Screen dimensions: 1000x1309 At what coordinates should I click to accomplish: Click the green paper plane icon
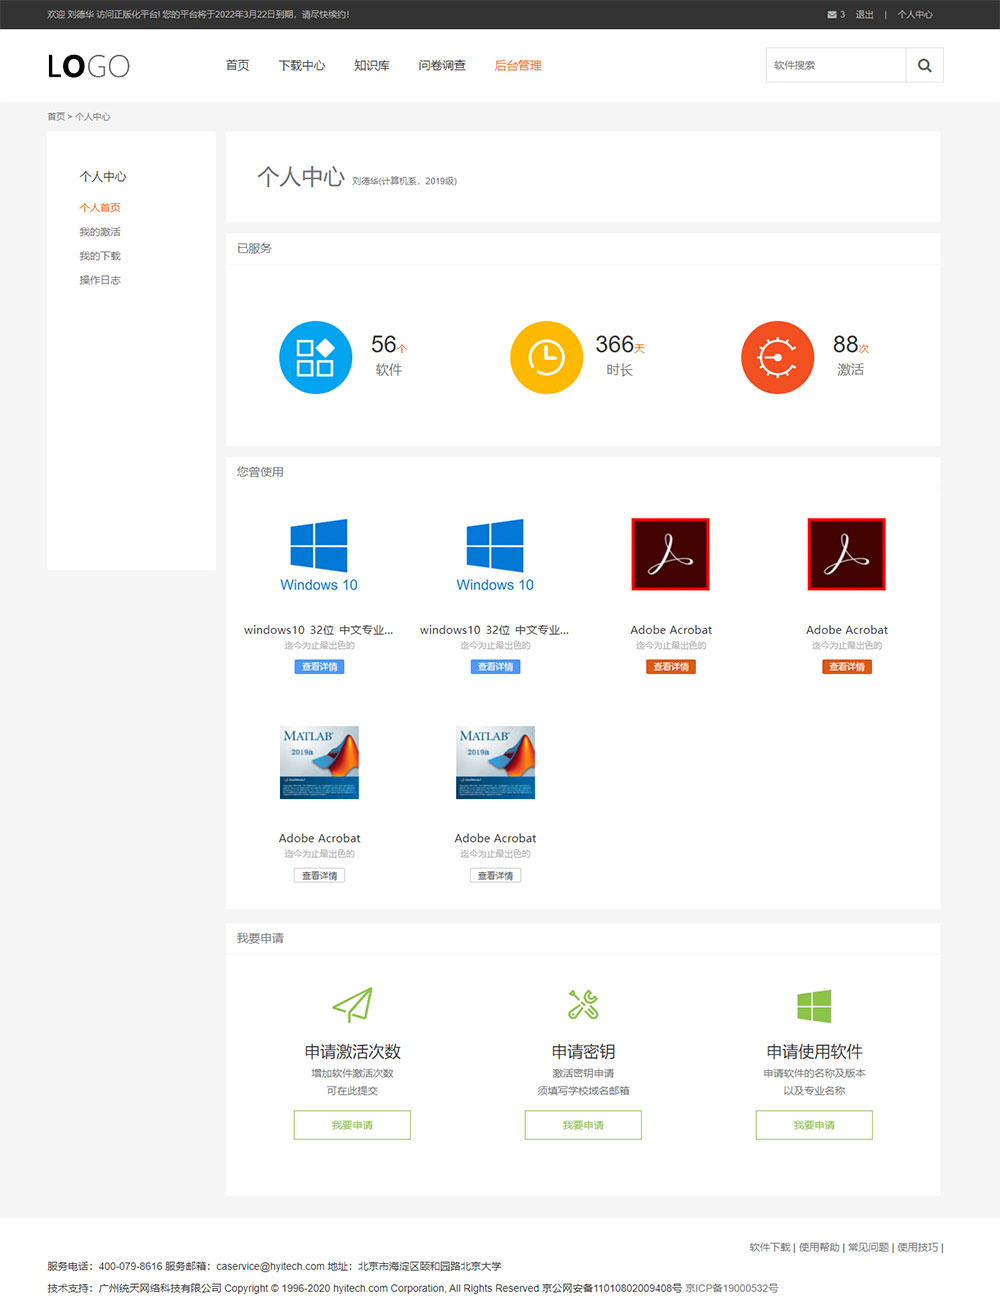click(352, 1004)
